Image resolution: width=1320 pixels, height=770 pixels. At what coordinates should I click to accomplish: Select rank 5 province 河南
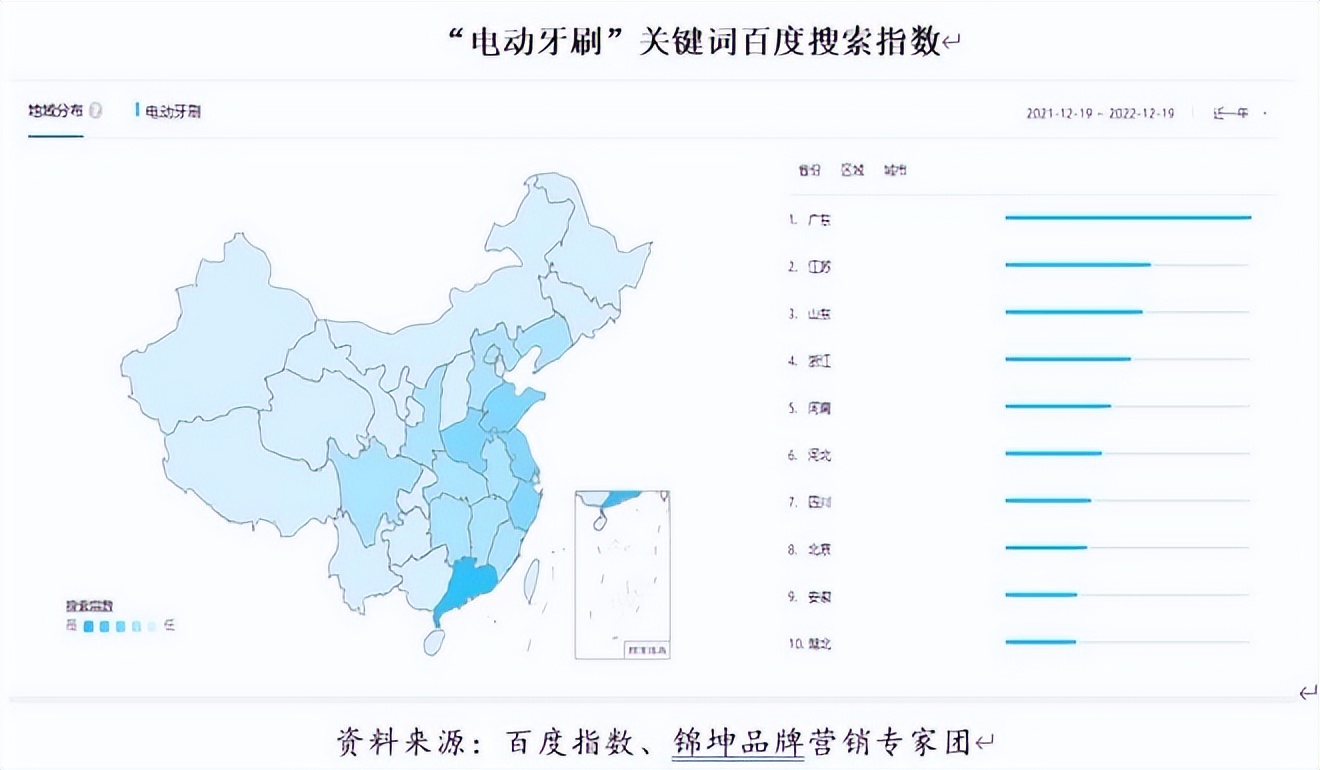[x=819, y=407]
